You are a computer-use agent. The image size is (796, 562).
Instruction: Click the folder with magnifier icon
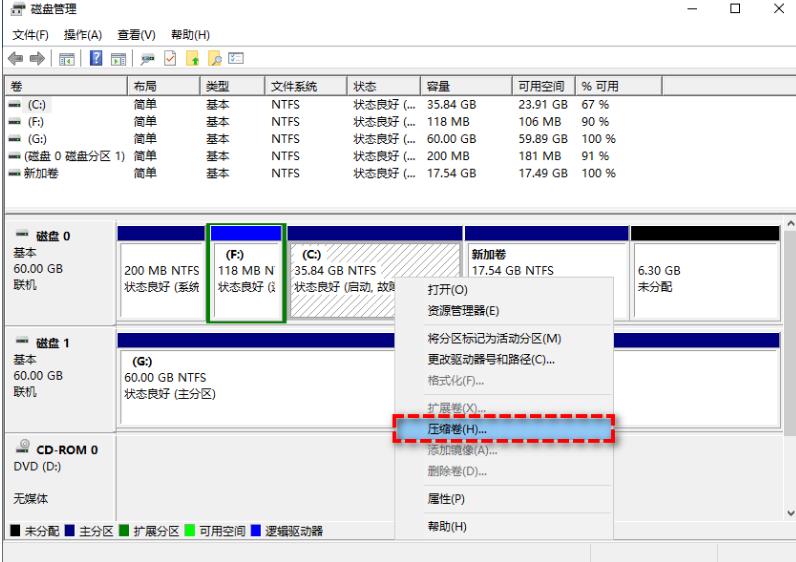pos(215,59)
